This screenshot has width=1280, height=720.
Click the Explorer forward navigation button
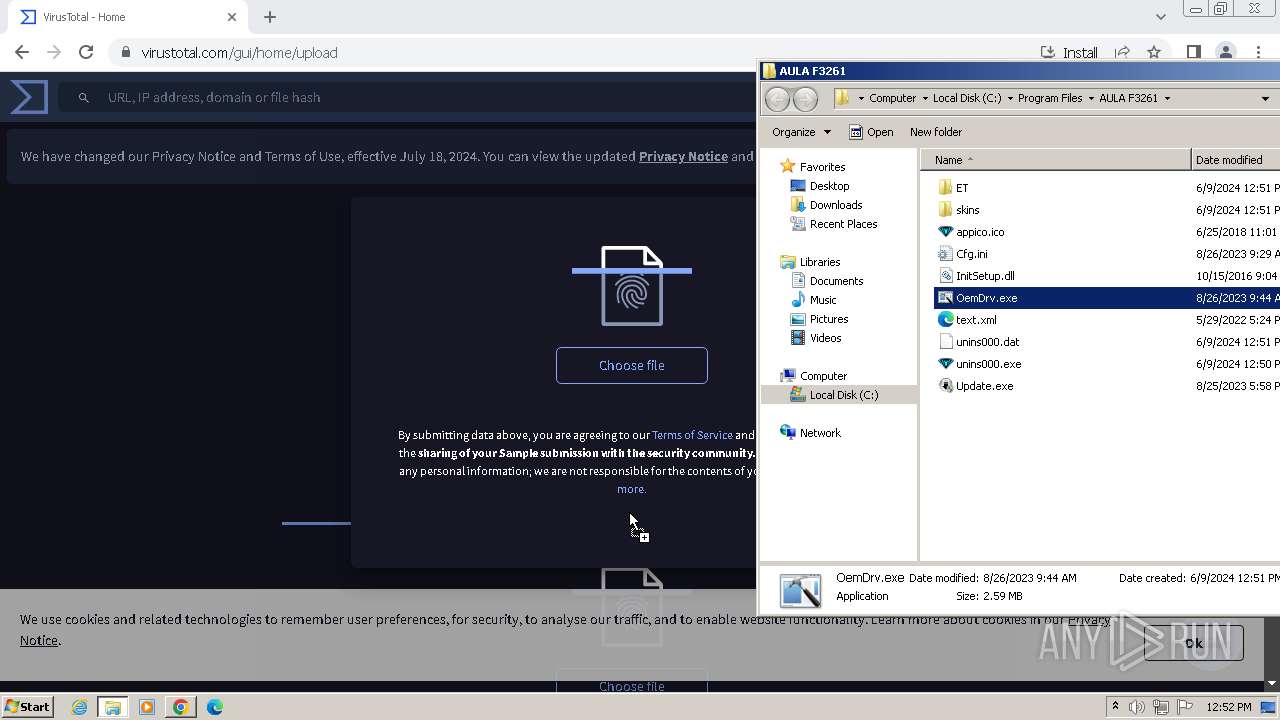(x=805, y=98)
